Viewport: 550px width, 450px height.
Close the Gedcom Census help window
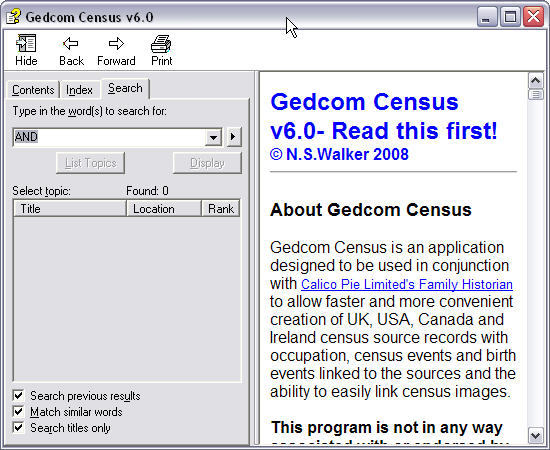(533, 16)
